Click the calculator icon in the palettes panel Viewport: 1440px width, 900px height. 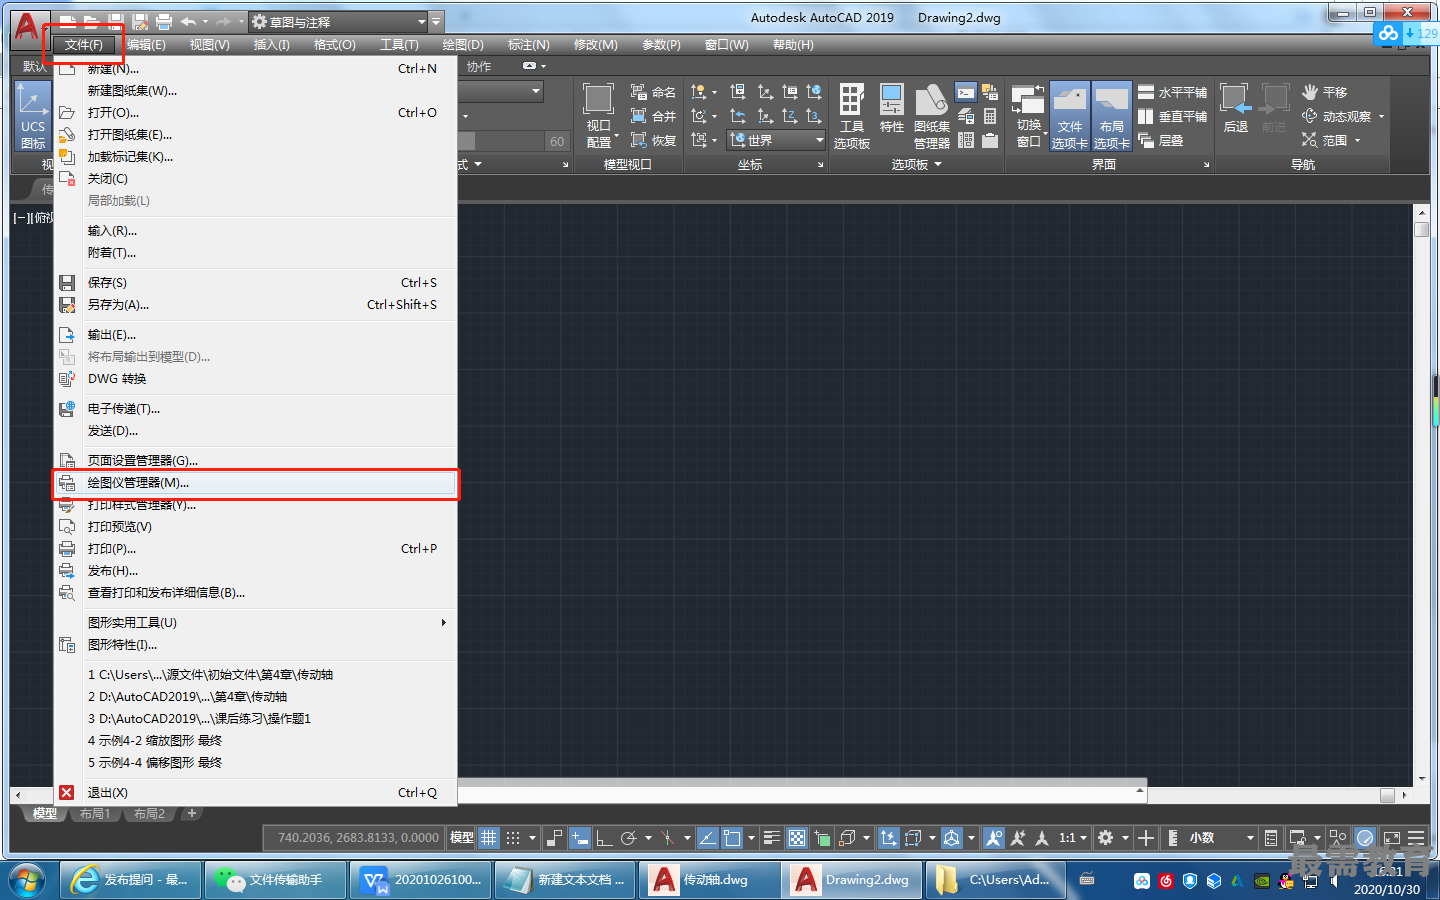coord(990,117)
